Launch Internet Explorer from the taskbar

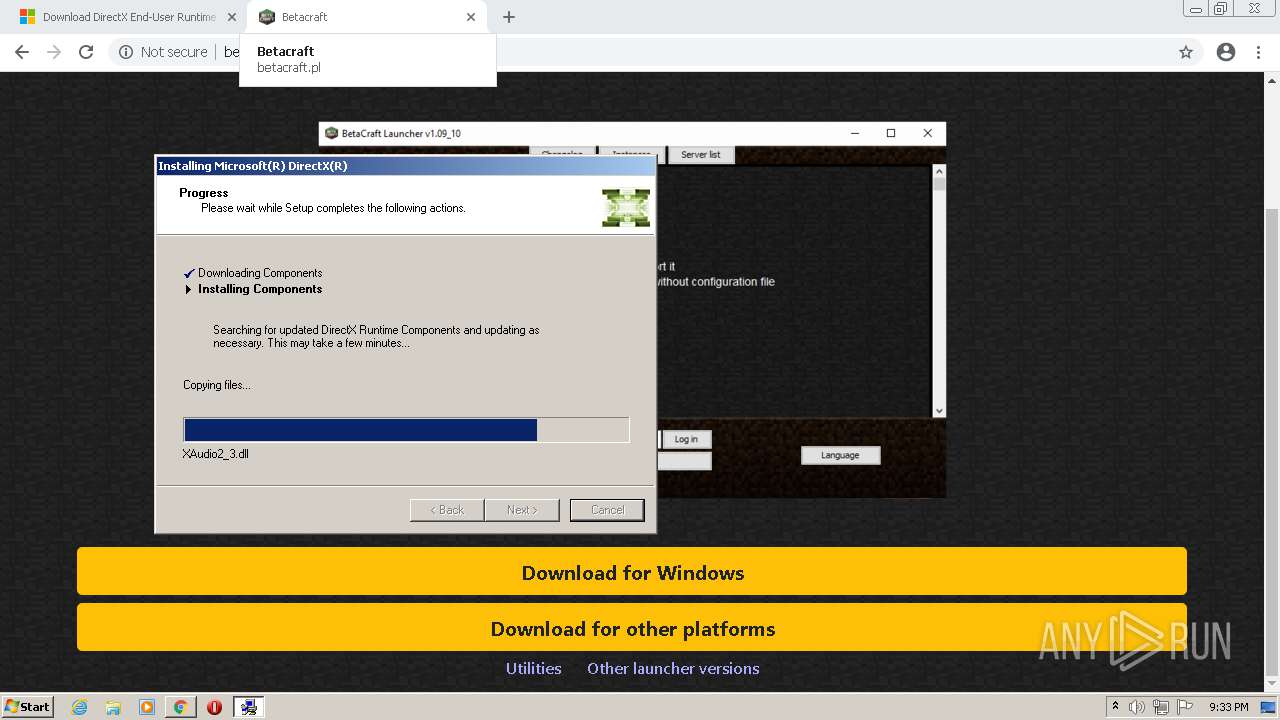pos(79,707)
